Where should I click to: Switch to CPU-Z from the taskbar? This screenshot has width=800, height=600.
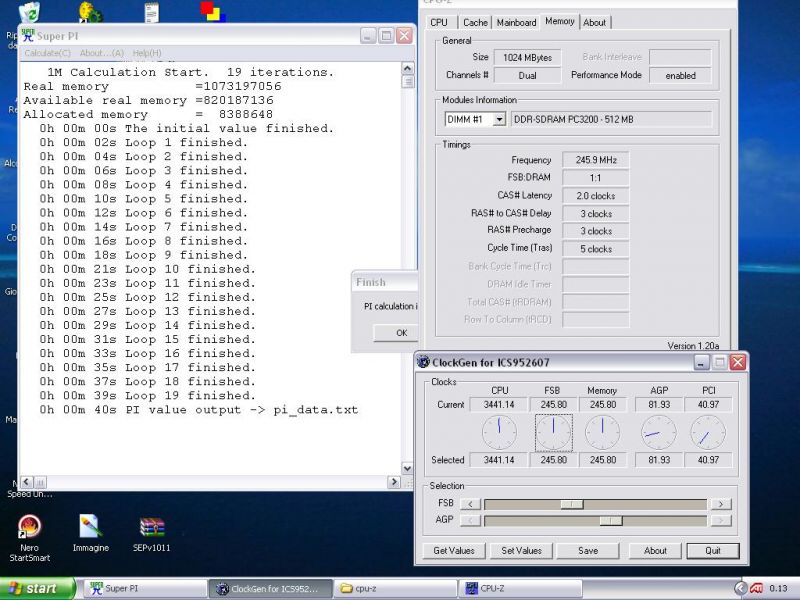pos(520,588)
